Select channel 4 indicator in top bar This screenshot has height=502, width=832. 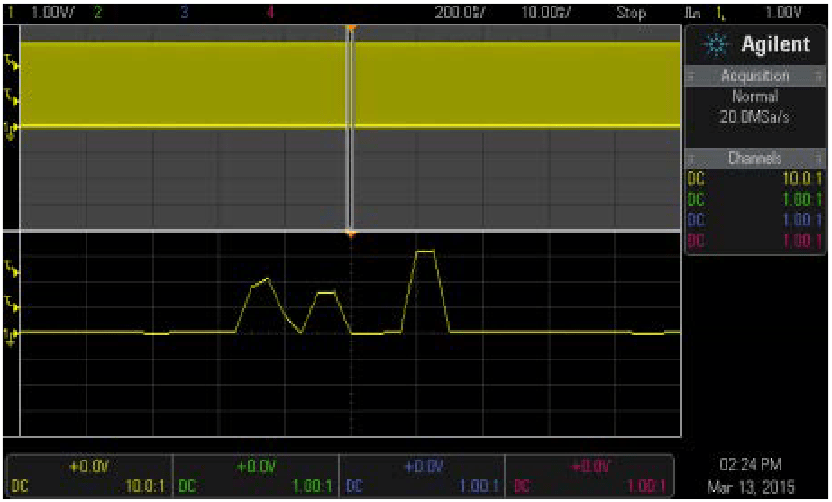(x=271, y=13)
